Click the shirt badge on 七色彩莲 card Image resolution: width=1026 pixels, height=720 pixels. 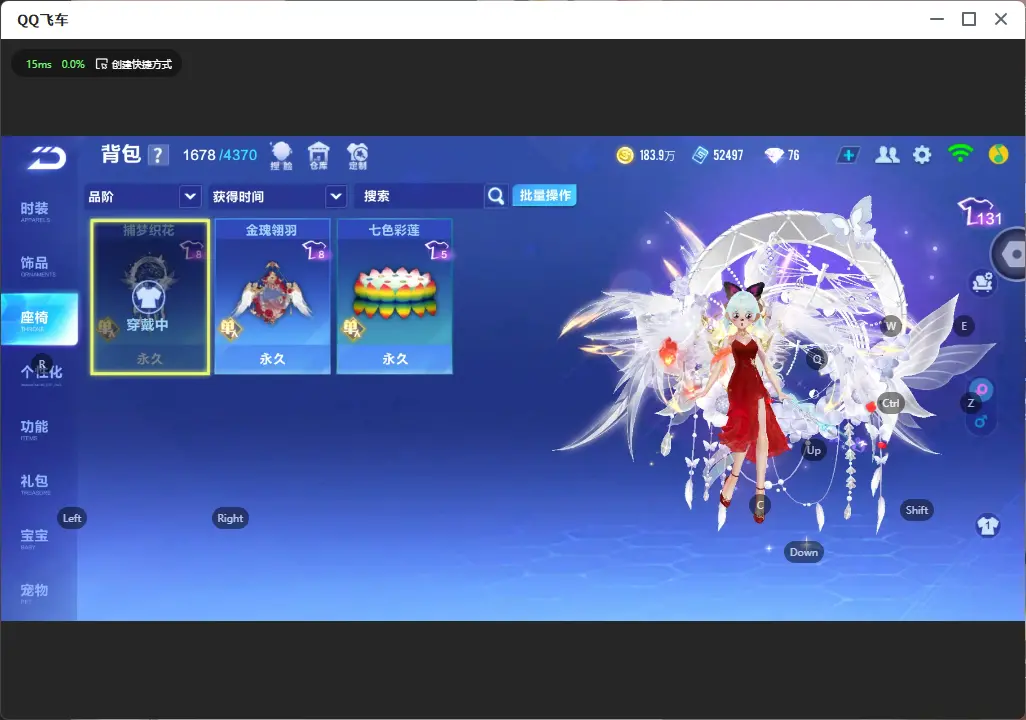point(437,250)
